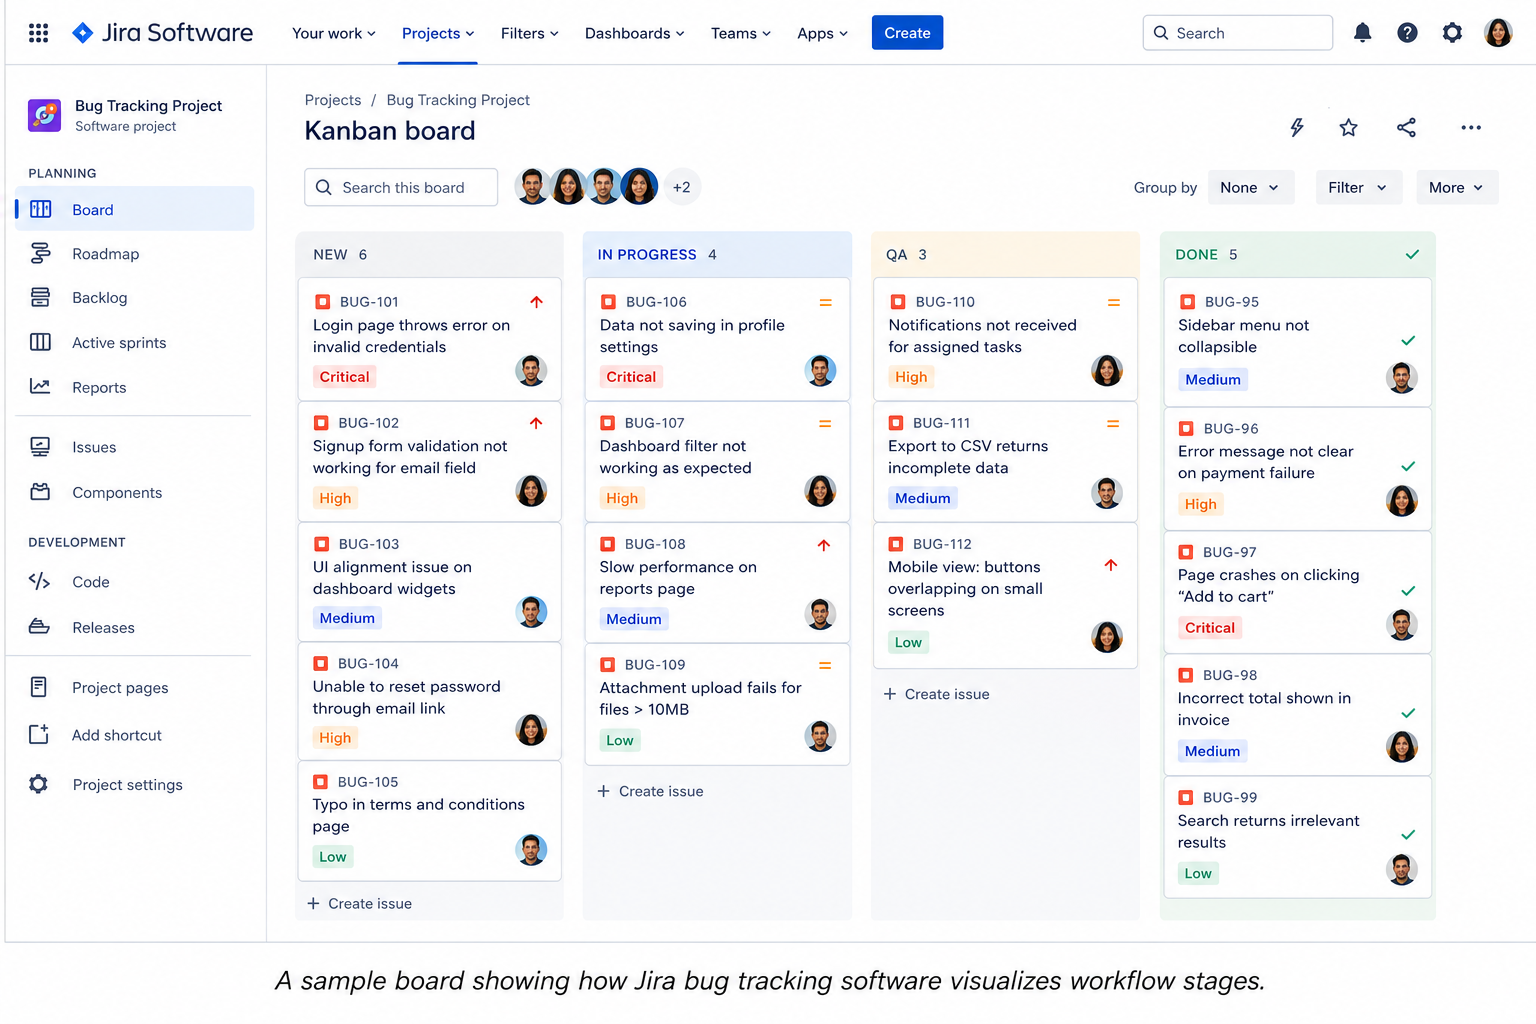Viewport: 1536px width, 1024px height.
Task: Click the Medium label on BUG-111
Action: (922, 497)
